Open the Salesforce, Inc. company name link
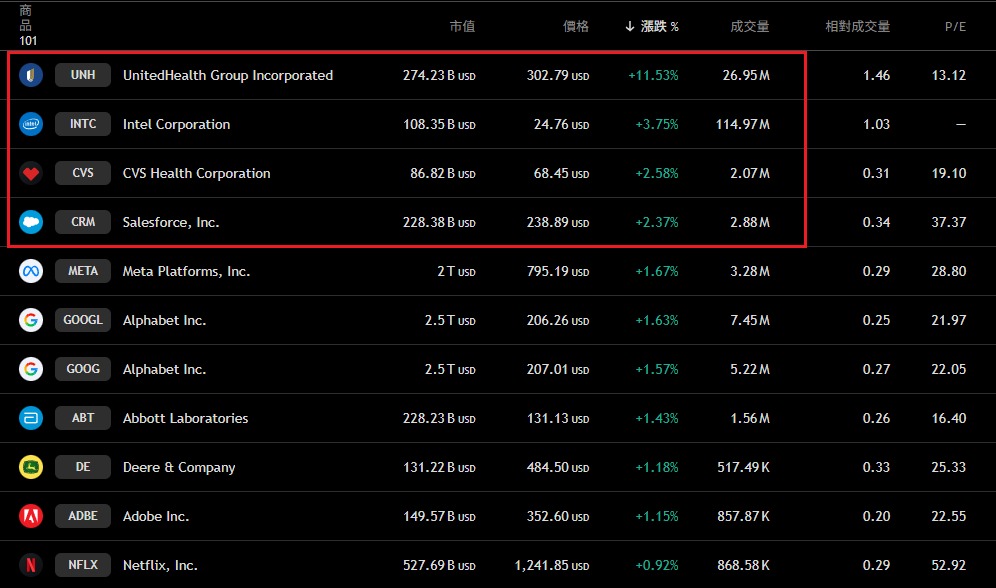Viewport: 996px width, 588px height. click(171, 222)
